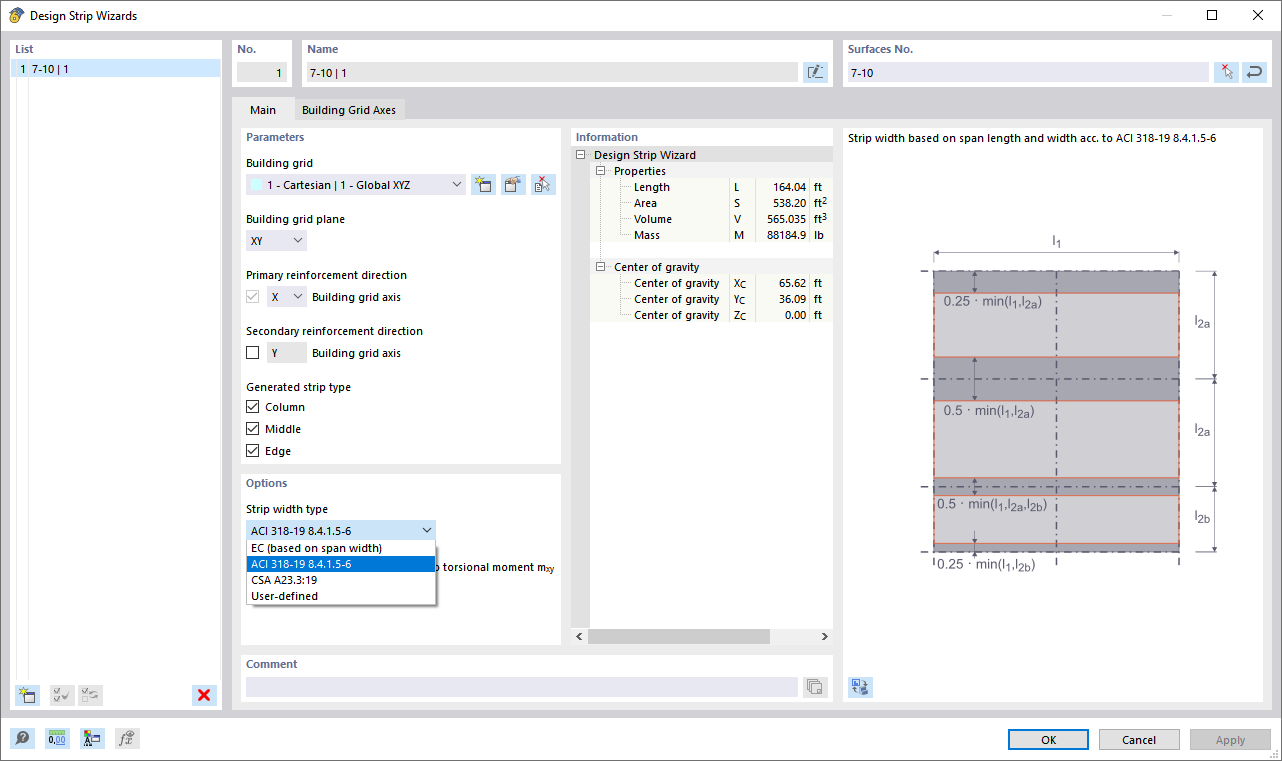Click the OK button
The image size is (1282, 761).
point(1047,739)
